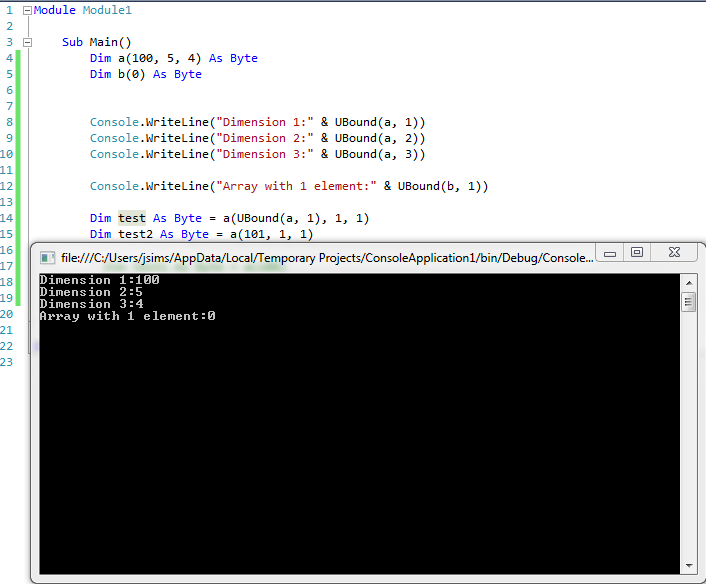Click the "Dimension 3:" string literal
Viewport: 706px width, 584px height.
click(265, 154)
